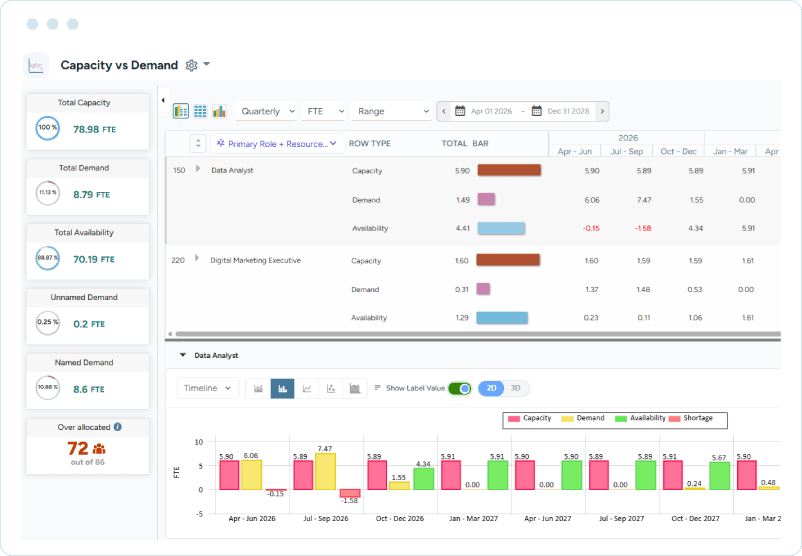
Task: Select the bar chart type icon
Action: (282, 389)
